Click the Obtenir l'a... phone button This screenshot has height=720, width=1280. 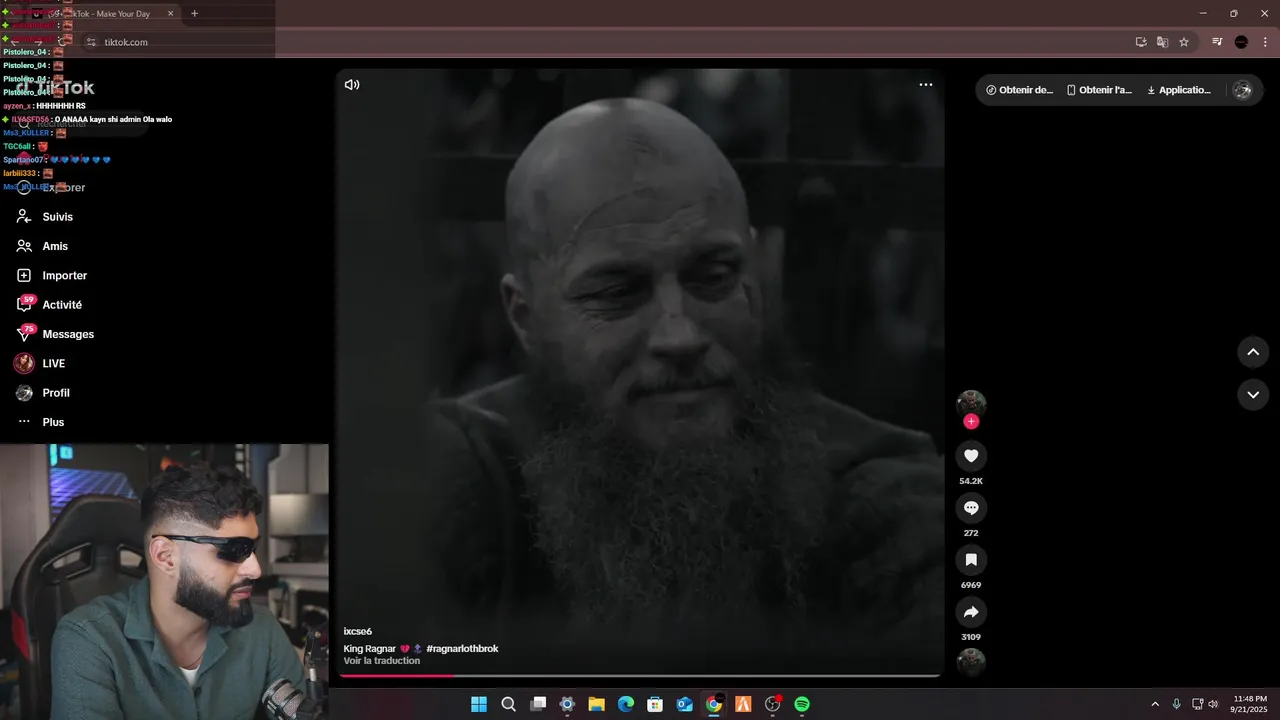point(1099,90)
